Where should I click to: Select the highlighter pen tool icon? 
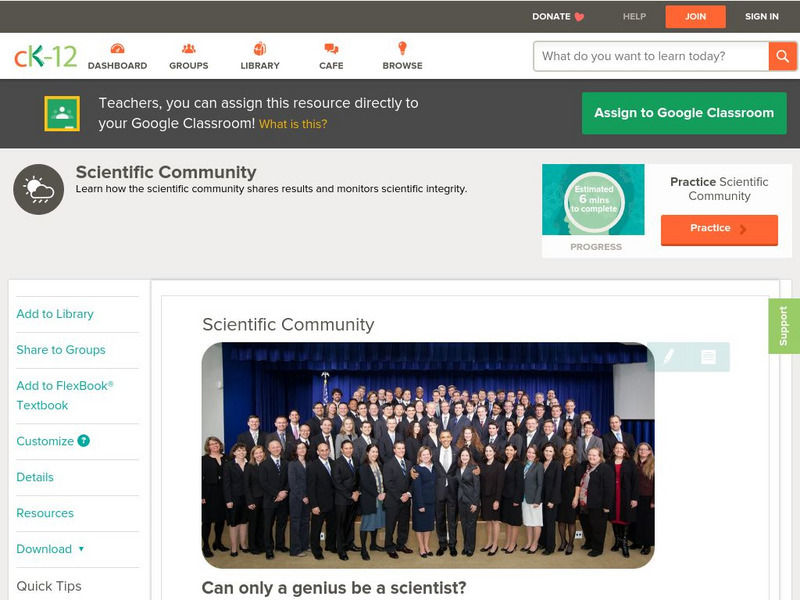(668, 357)
